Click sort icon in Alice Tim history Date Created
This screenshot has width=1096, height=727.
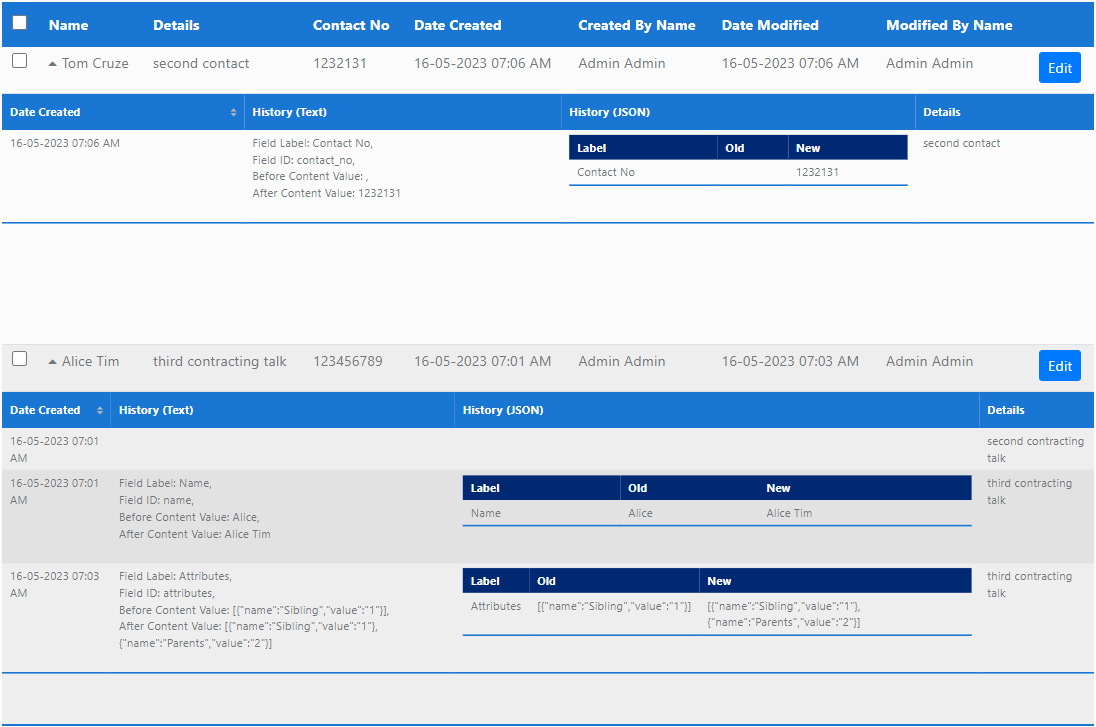tap(100, 410)
